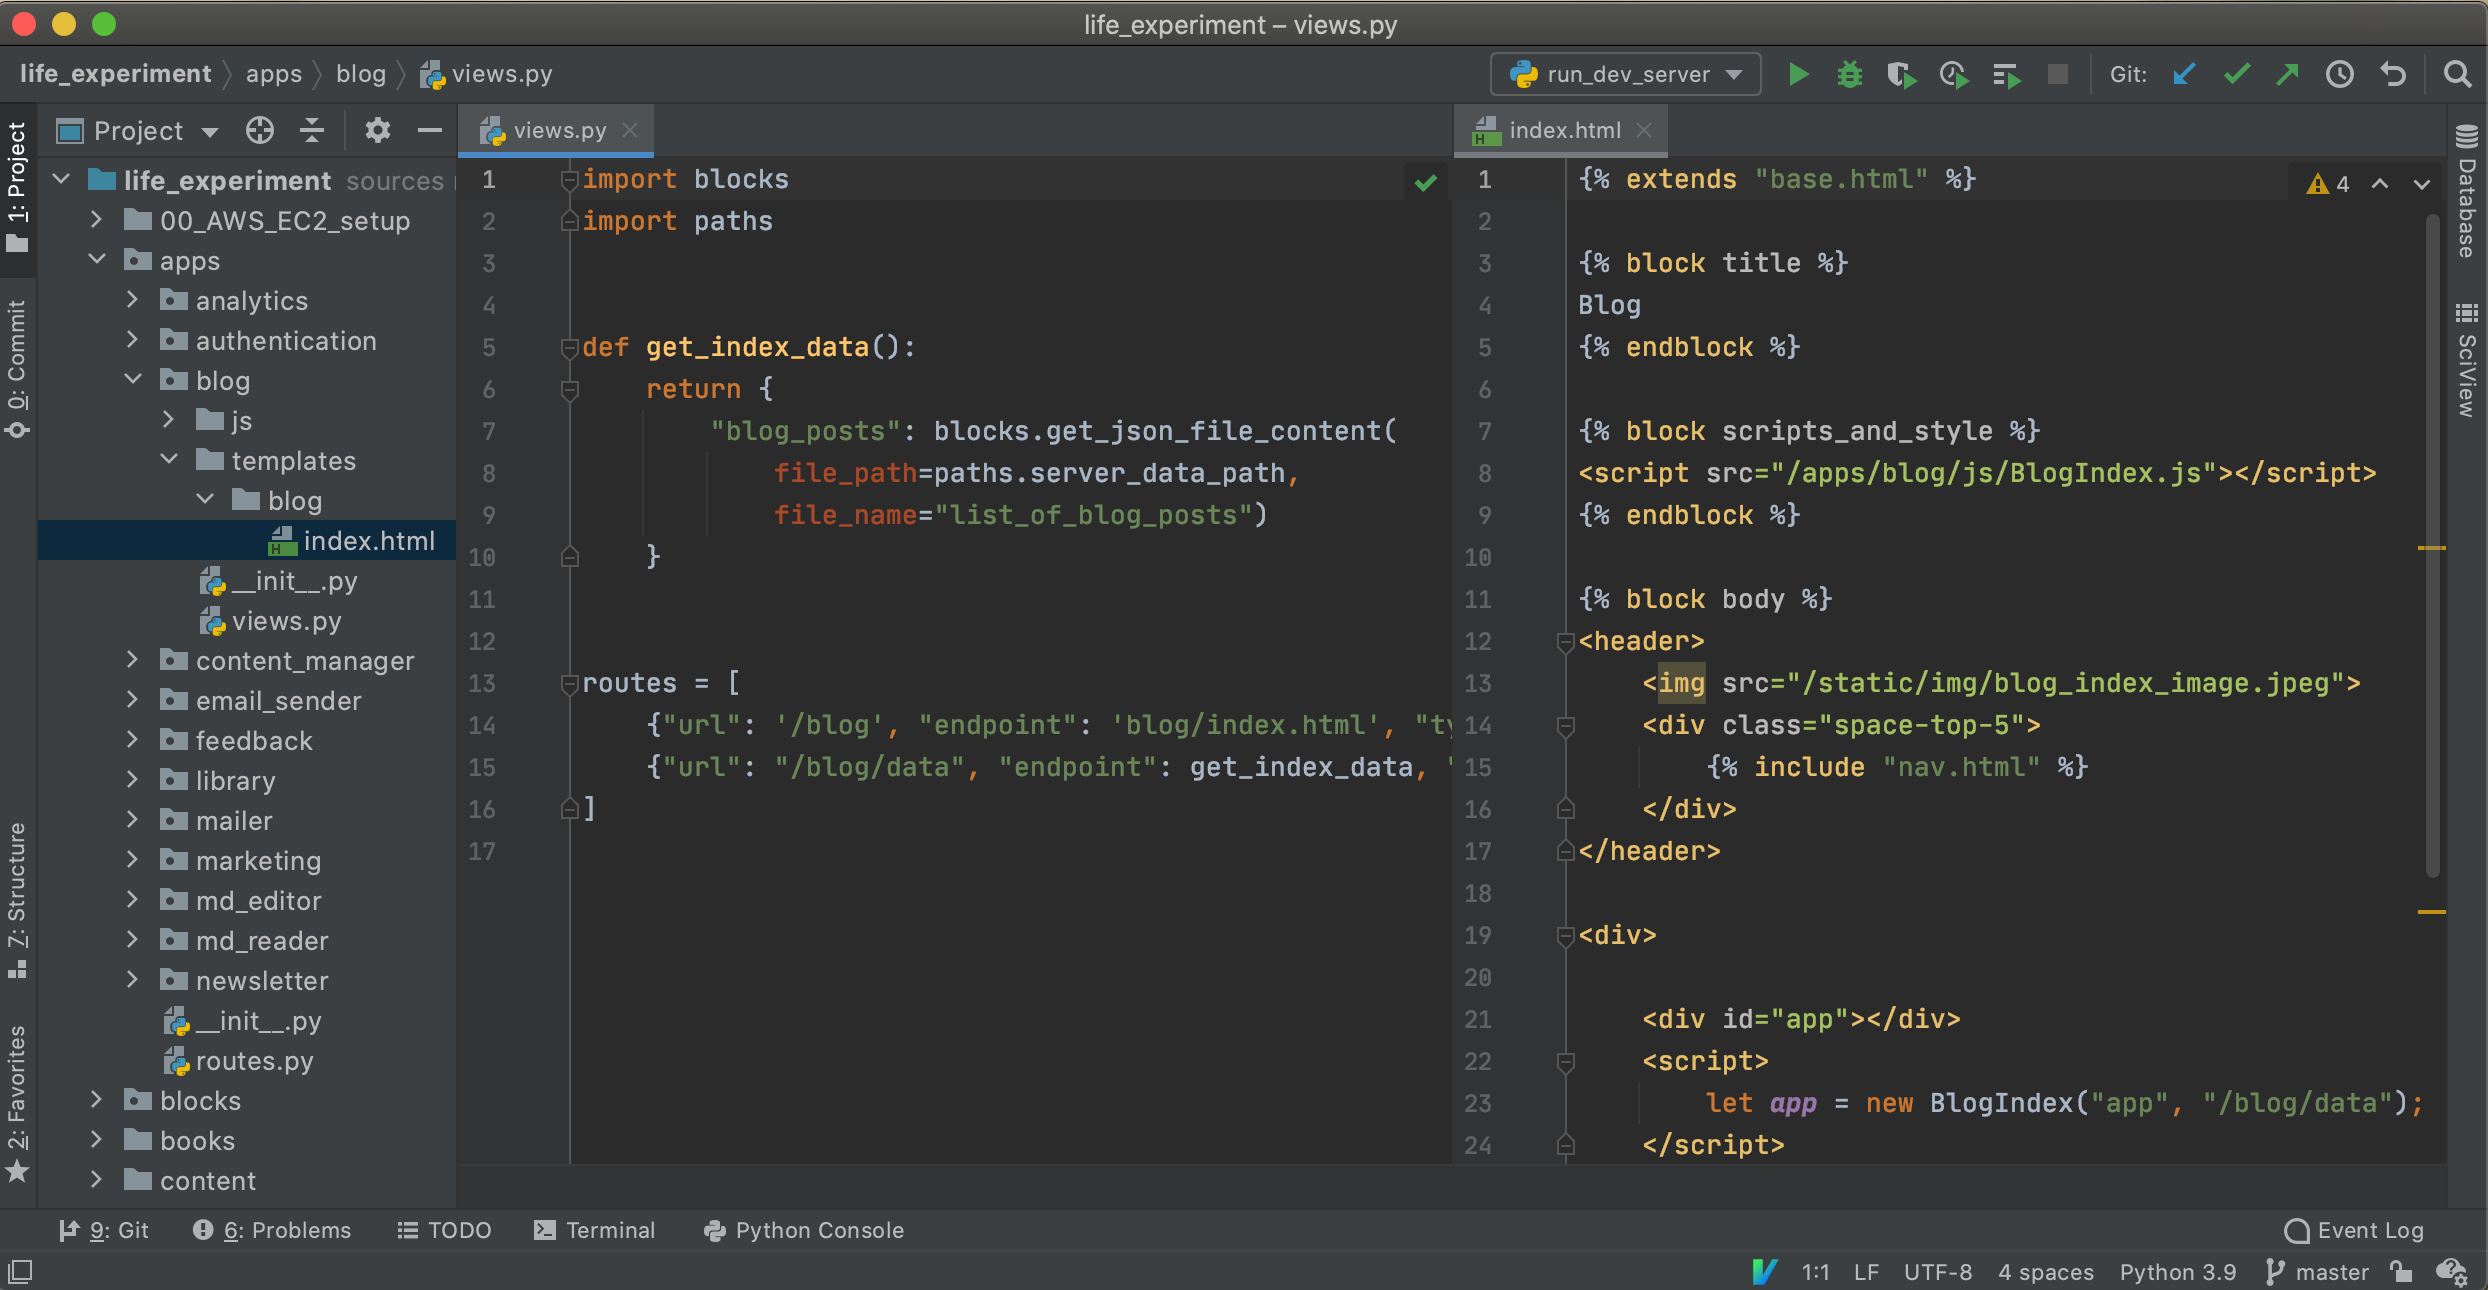Expand the analytics folder
The width and height of the screenshot is (2488, 1290).
pos(132,300)
